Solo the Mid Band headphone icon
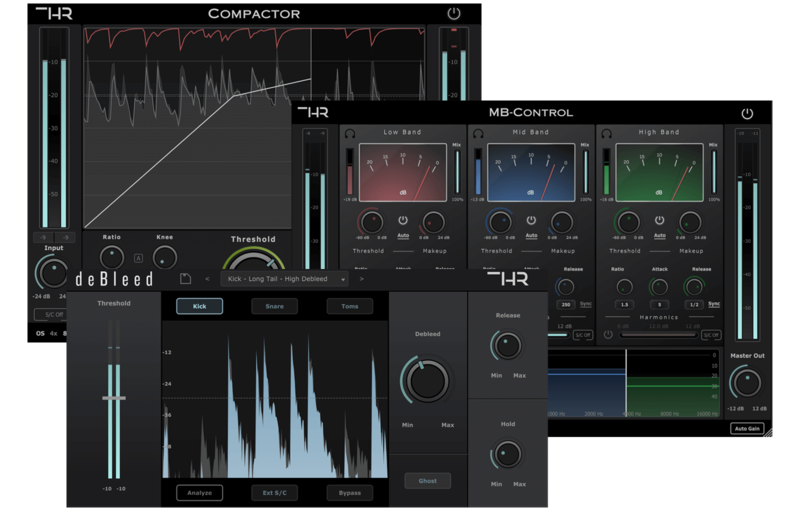This screenshot has width=800, height=511. 476,132
